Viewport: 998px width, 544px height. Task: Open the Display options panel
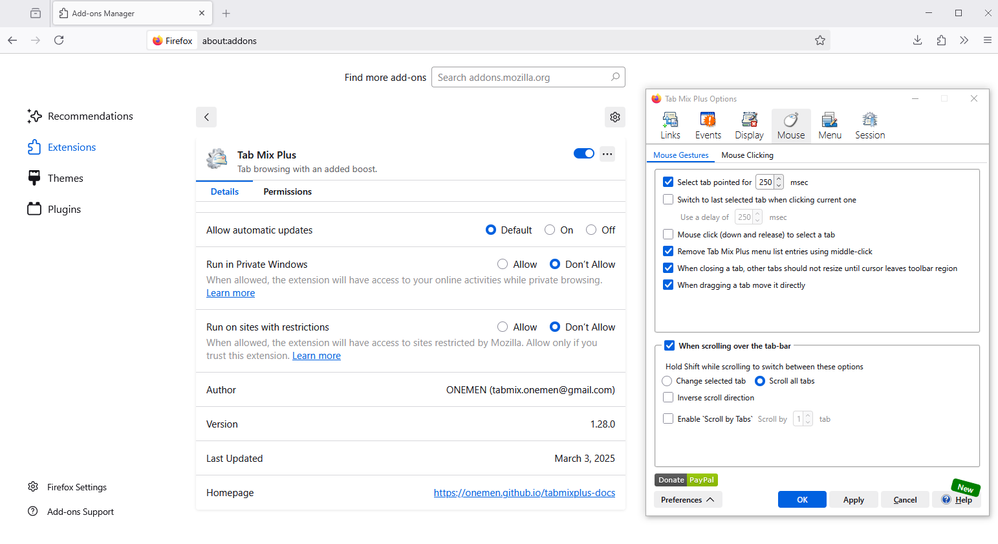tap(749, 126)
